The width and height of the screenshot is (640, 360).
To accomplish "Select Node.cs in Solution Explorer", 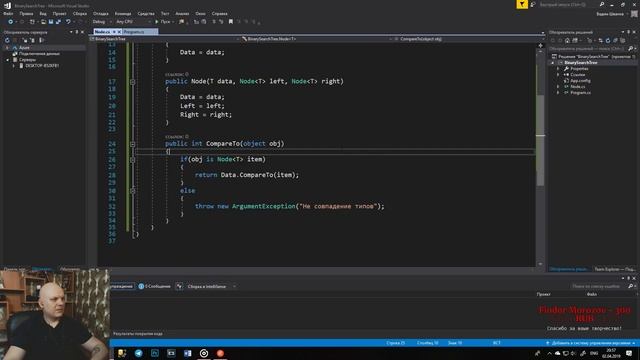I will point(577,87).
